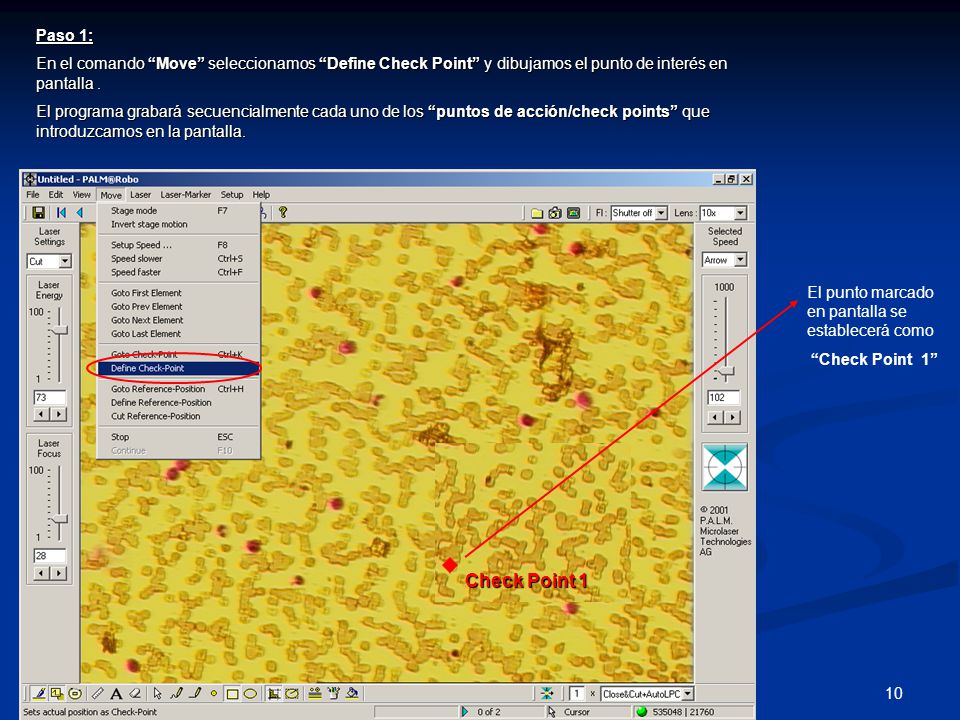Open the File menu
The image size is (960, 720).
point(32,195)
